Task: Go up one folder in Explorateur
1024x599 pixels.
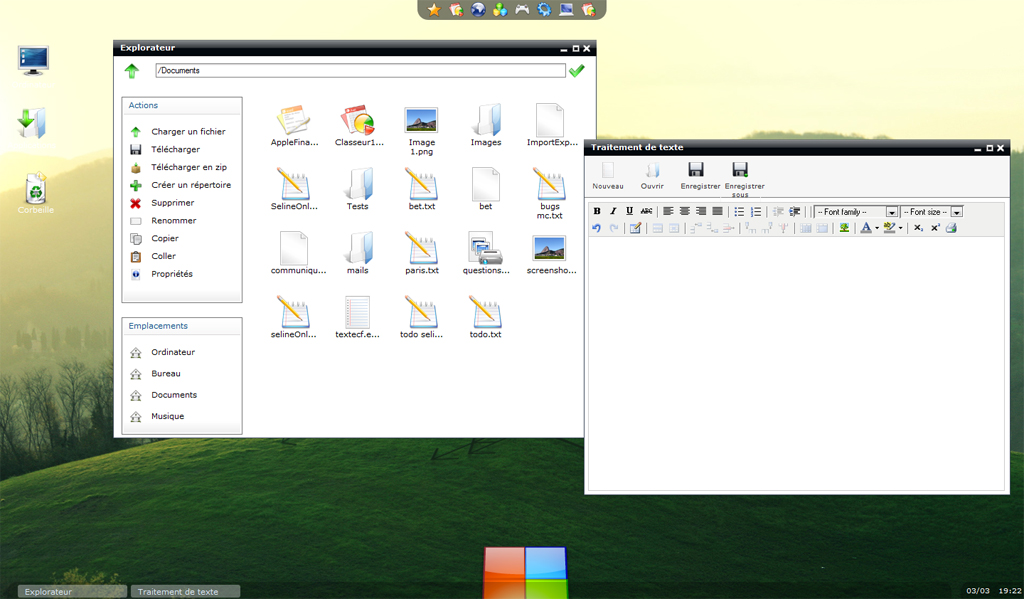Action: click(132, 71)
